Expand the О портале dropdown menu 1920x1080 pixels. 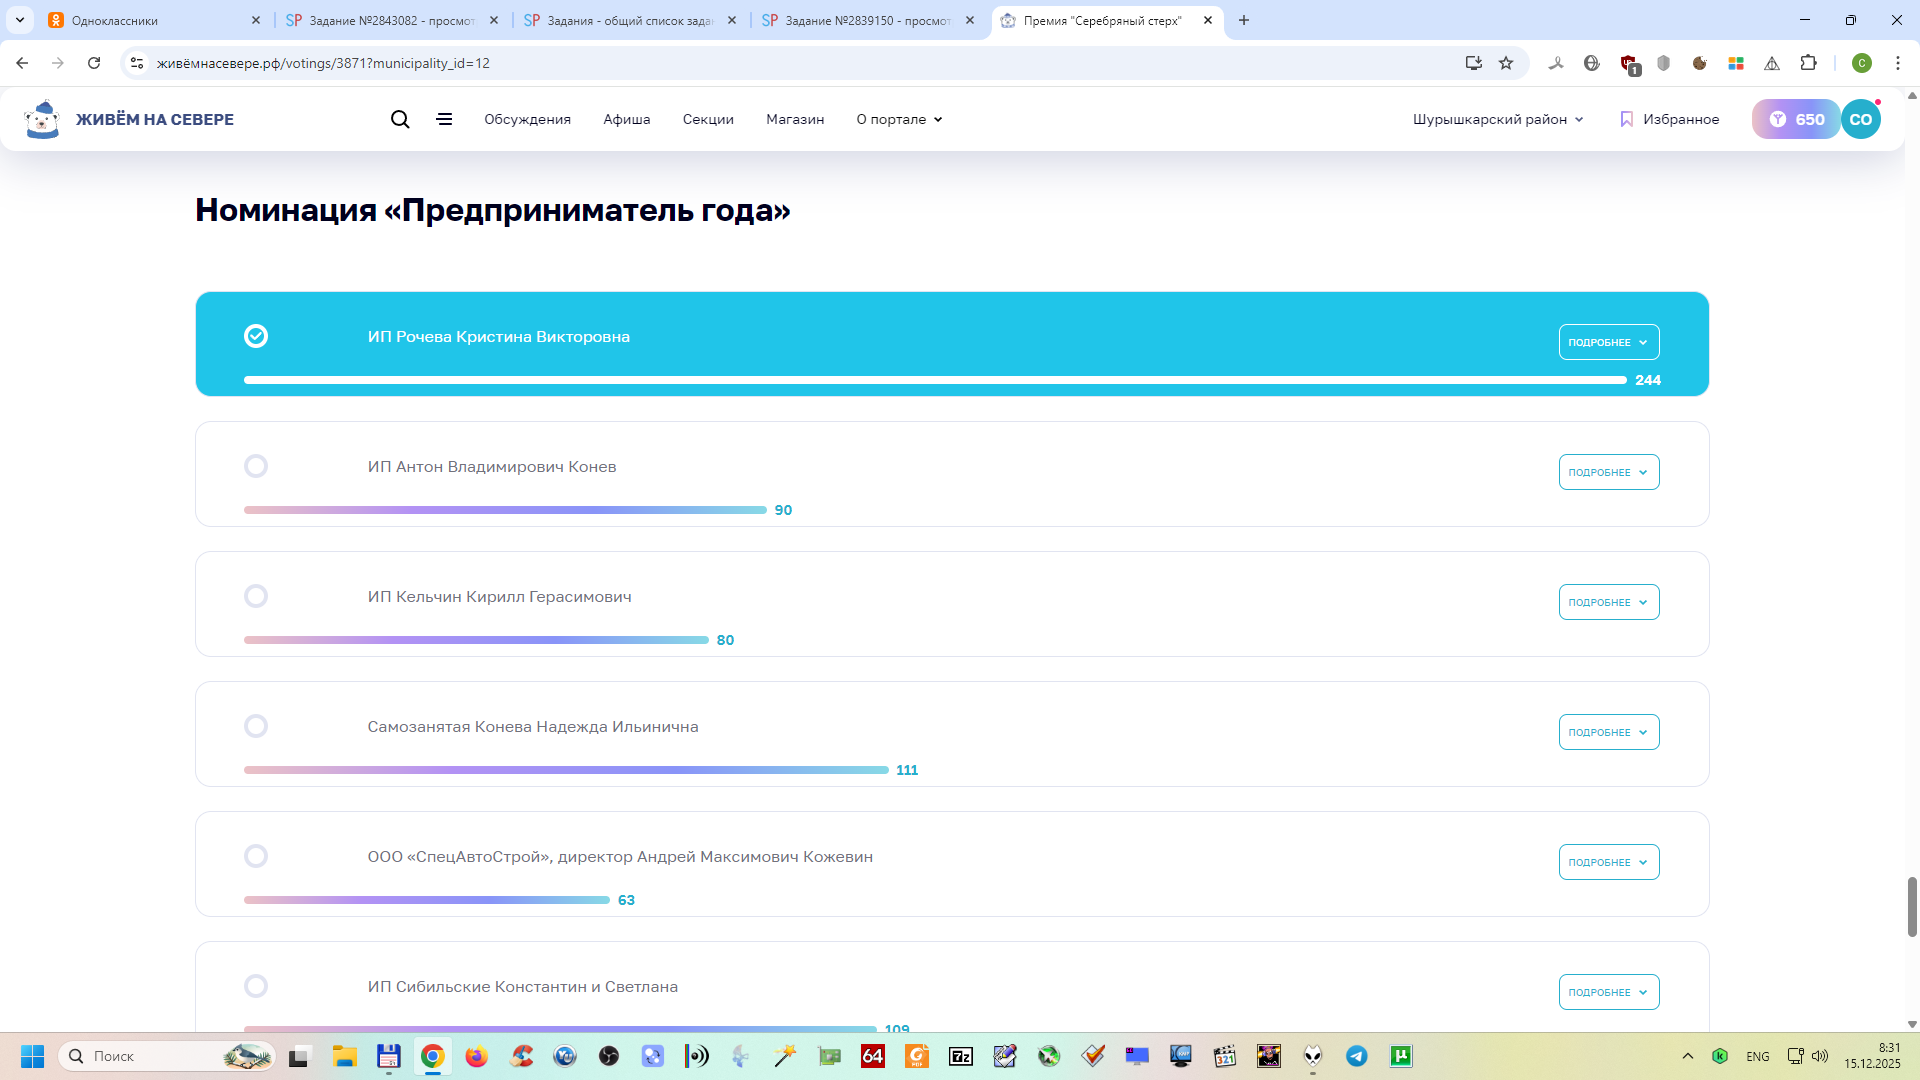(x=899, y=119)
